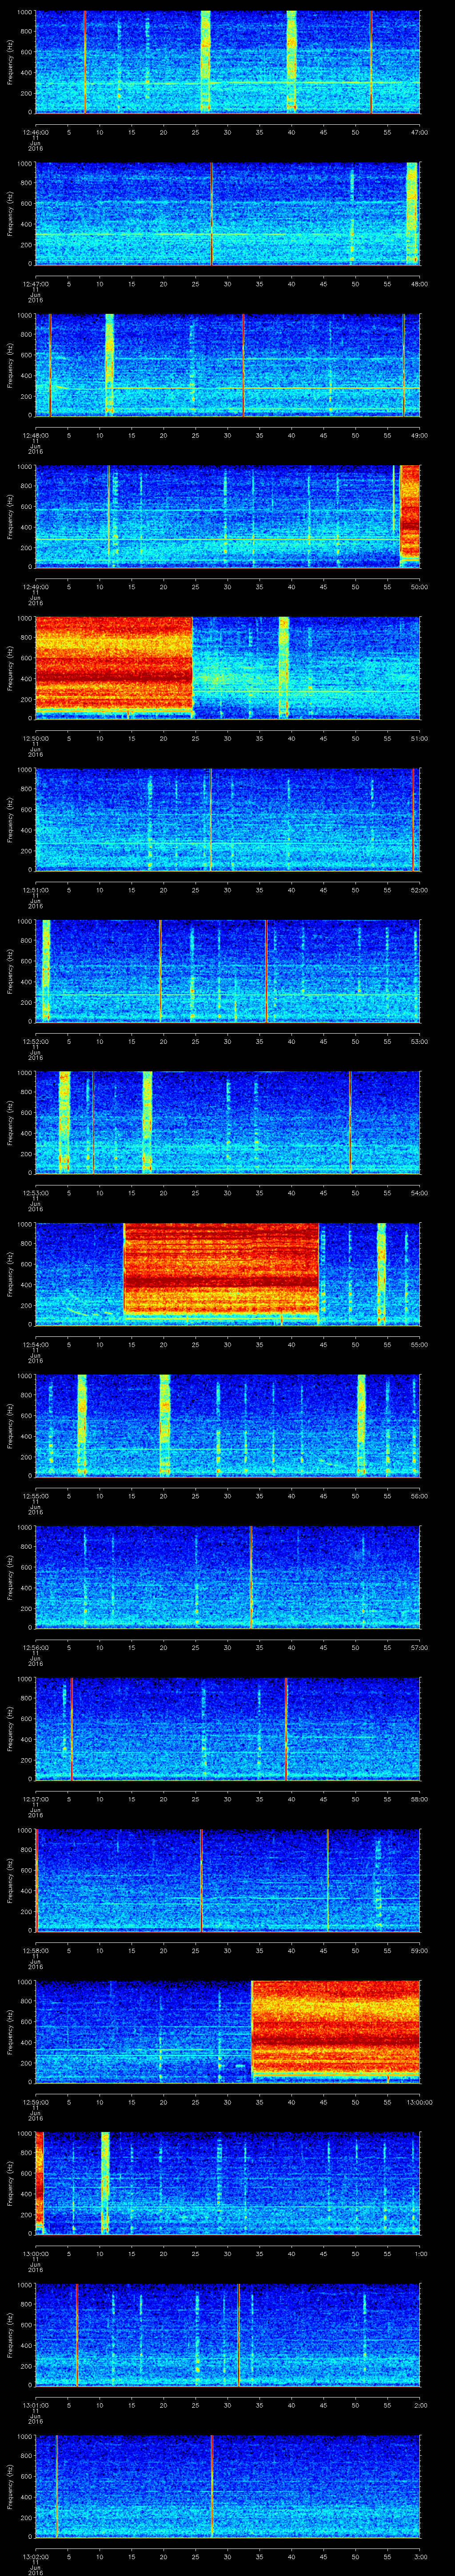Viewport: 455px width, 2576px height.
Task: Select the spectrogram panel starting at 12:47:00
Action: tap(228, 213)
